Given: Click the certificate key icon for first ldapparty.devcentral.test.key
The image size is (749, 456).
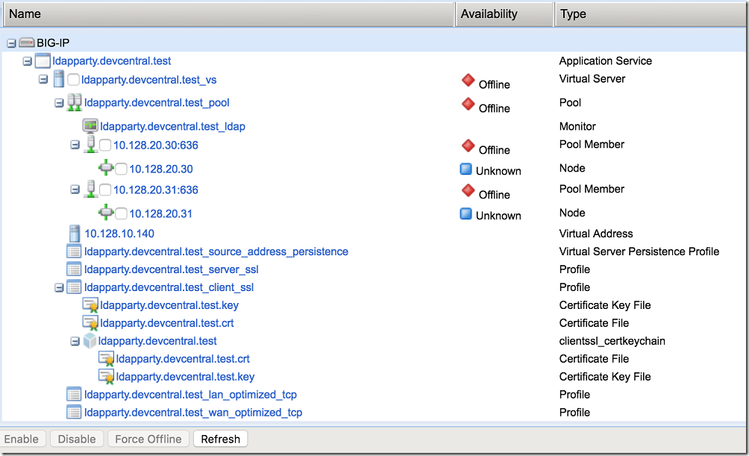Looking at the screenshot, I should pos(89,305).
